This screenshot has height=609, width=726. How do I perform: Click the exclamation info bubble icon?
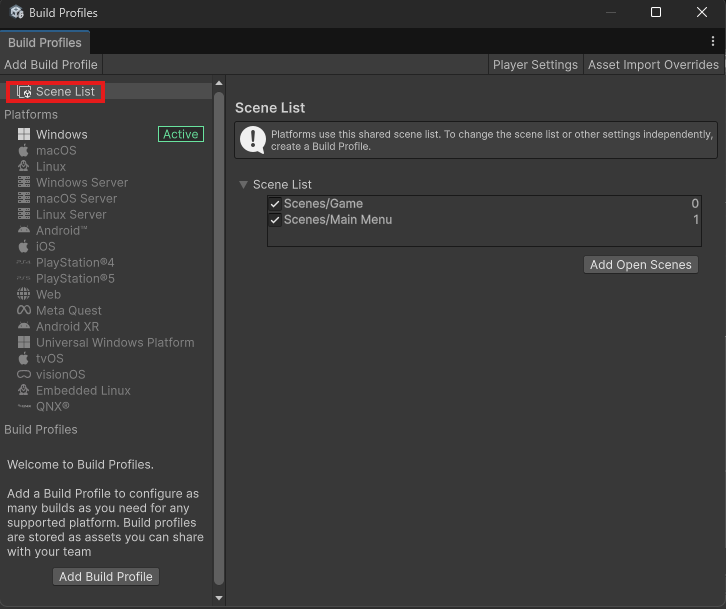253,140
